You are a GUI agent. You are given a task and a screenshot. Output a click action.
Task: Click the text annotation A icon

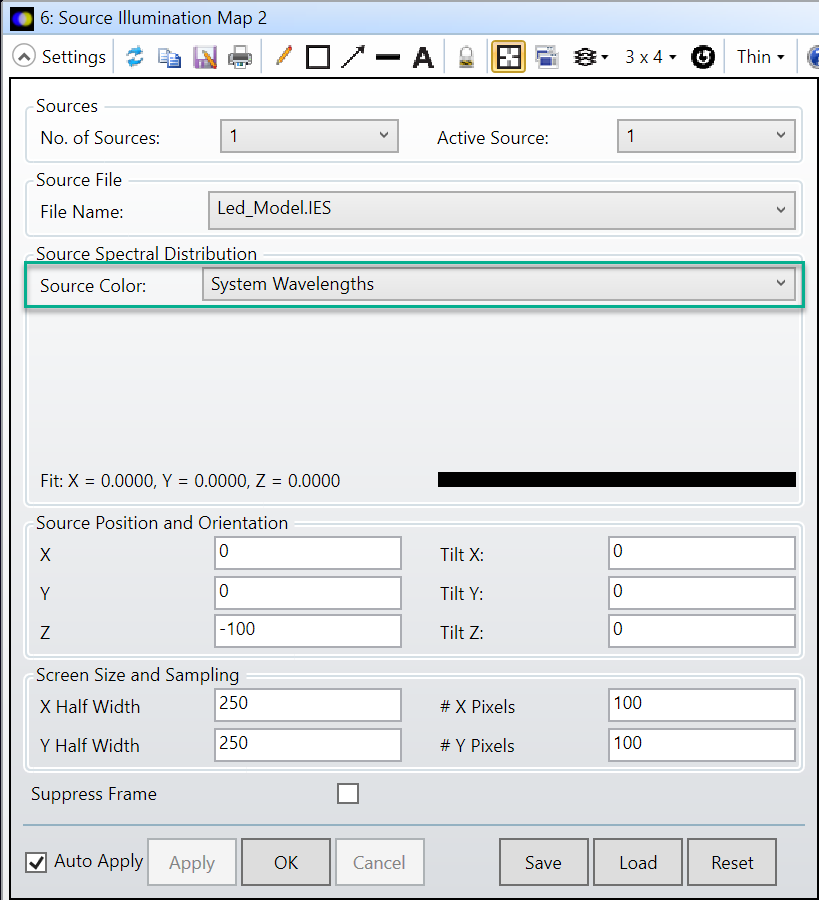[x=422, y=57]
